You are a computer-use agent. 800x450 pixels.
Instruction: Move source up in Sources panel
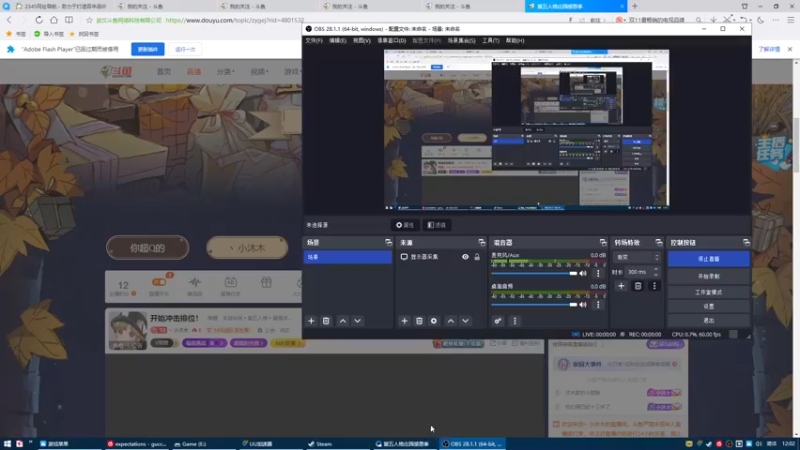click(451, 321)
